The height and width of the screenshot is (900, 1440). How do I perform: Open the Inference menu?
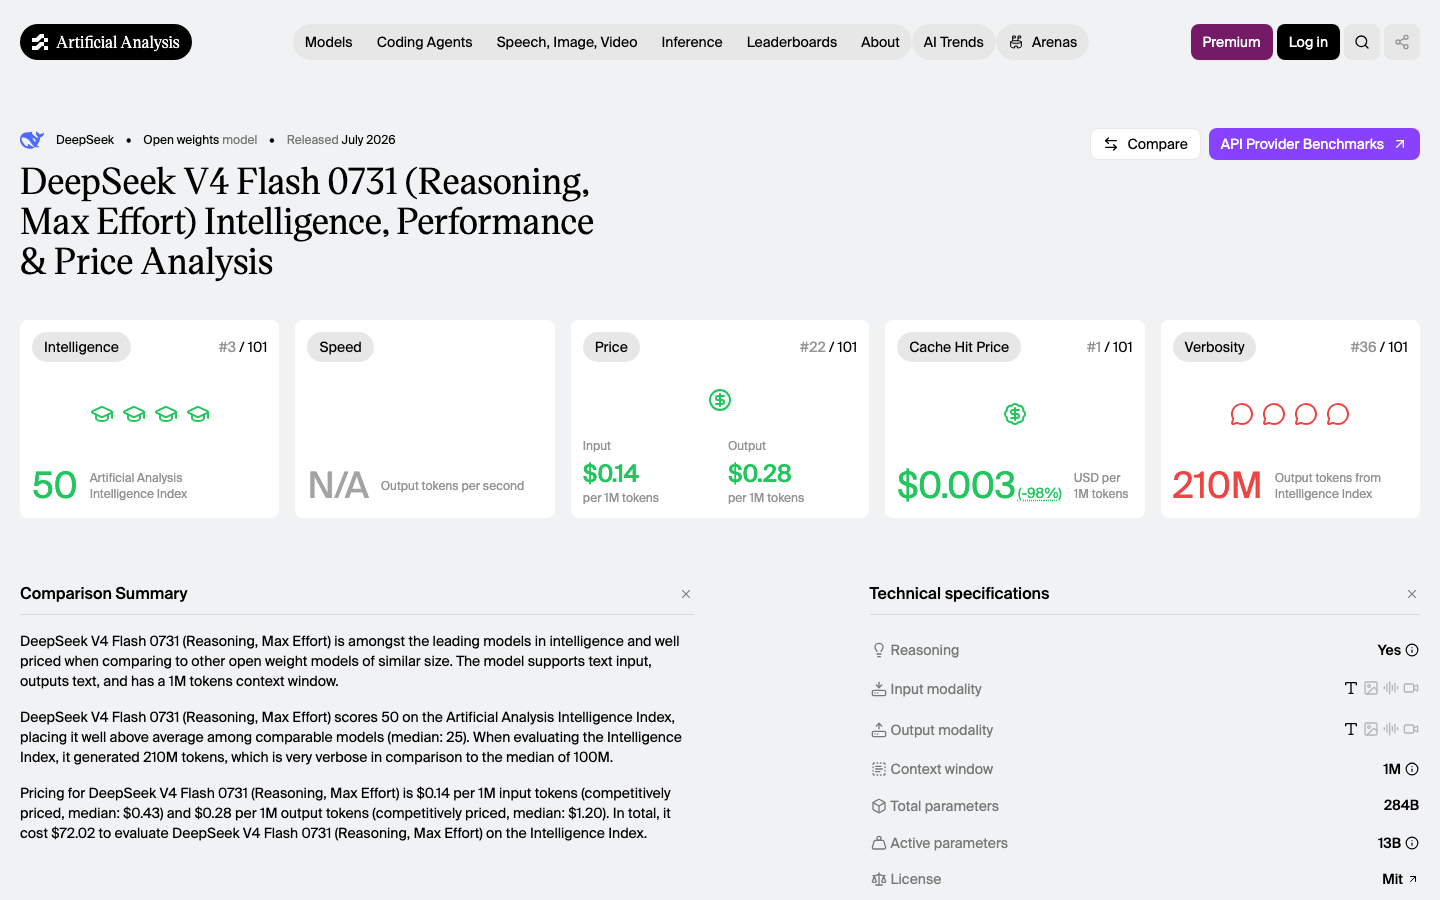pos(692,42)
